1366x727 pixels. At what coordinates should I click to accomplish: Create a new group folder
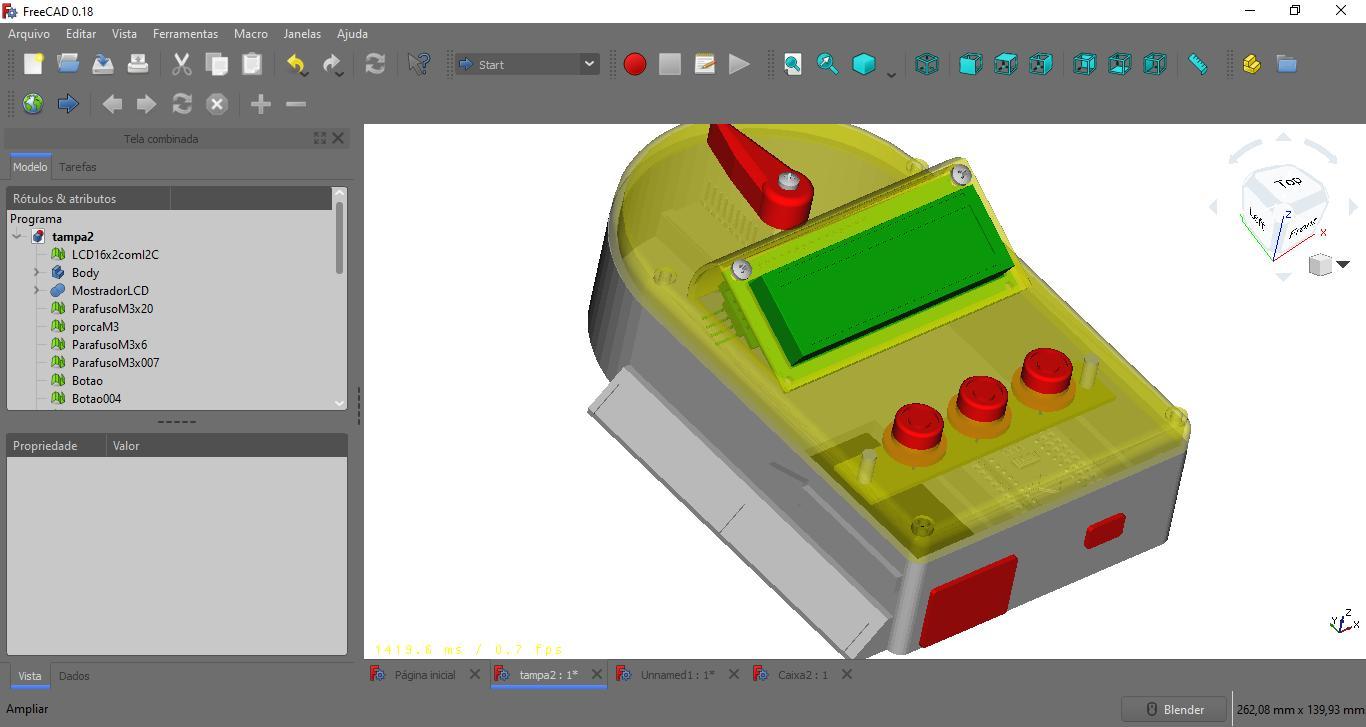1286,64
